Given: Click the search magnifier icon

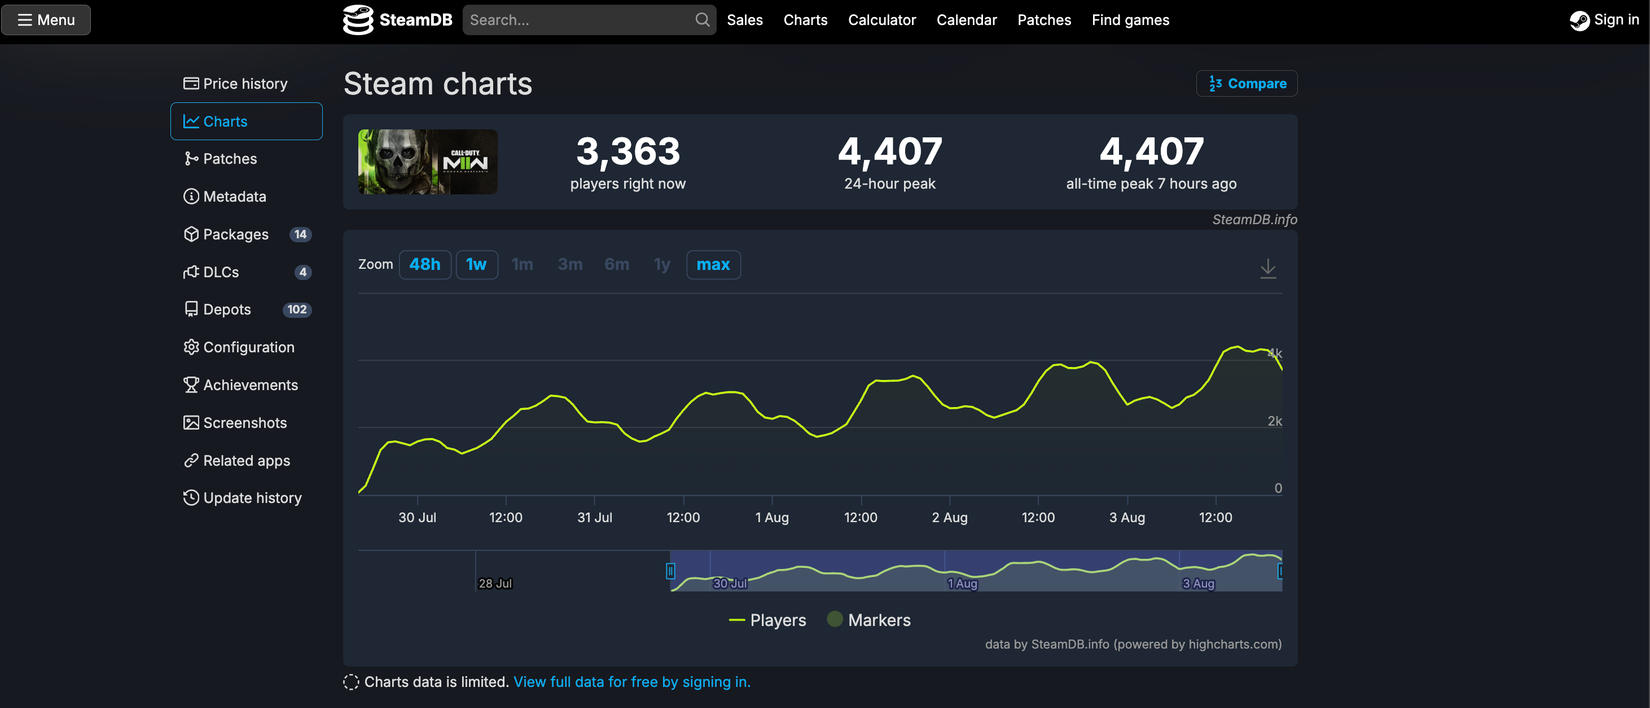Looking at the screenshot, I should tap(702, 20).
